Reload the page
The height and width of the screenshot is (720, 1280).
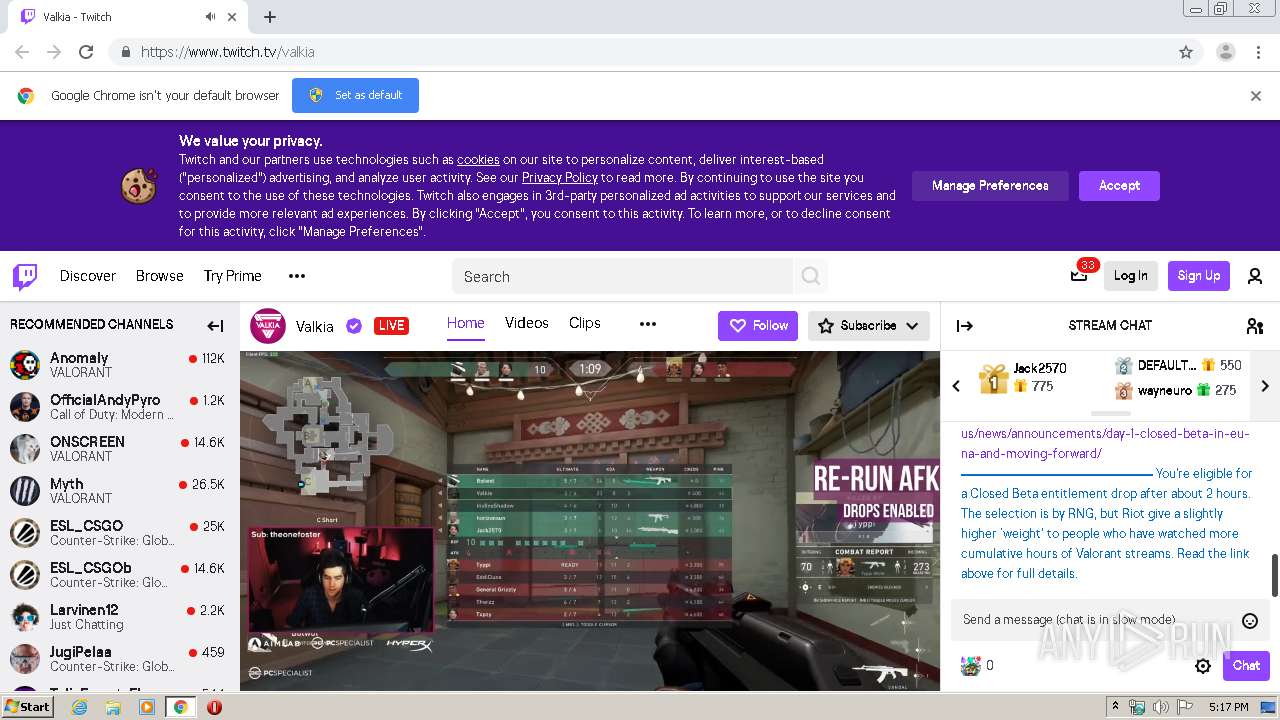(x=86, y=52)
